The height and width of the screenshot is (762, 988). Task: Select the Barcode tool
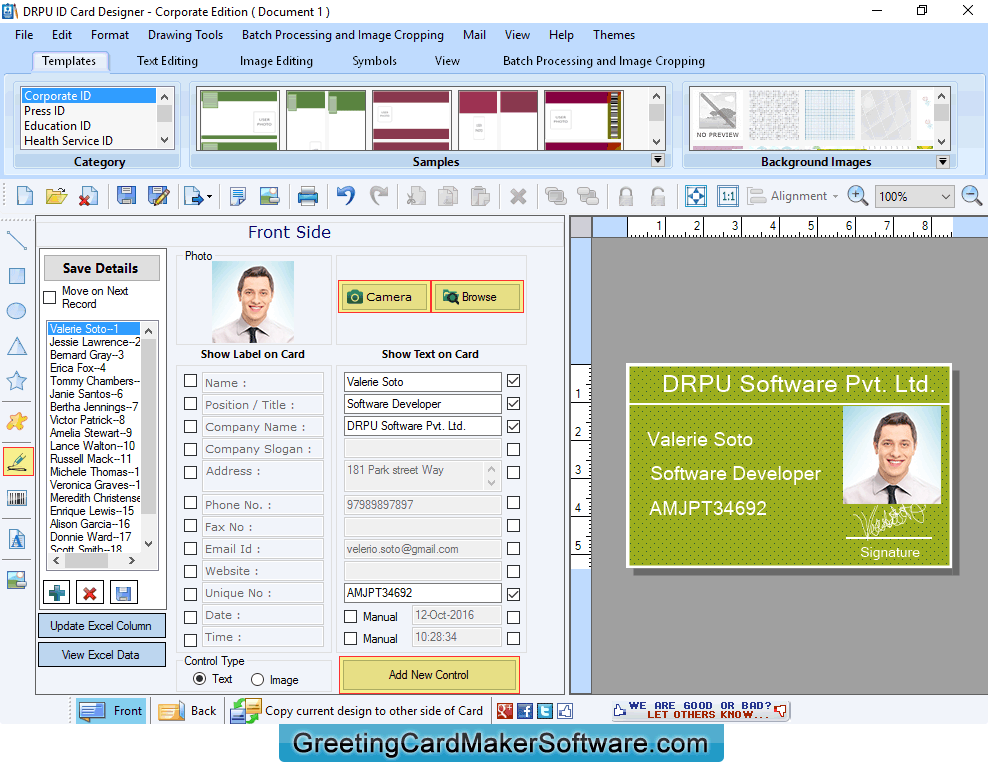16,499
